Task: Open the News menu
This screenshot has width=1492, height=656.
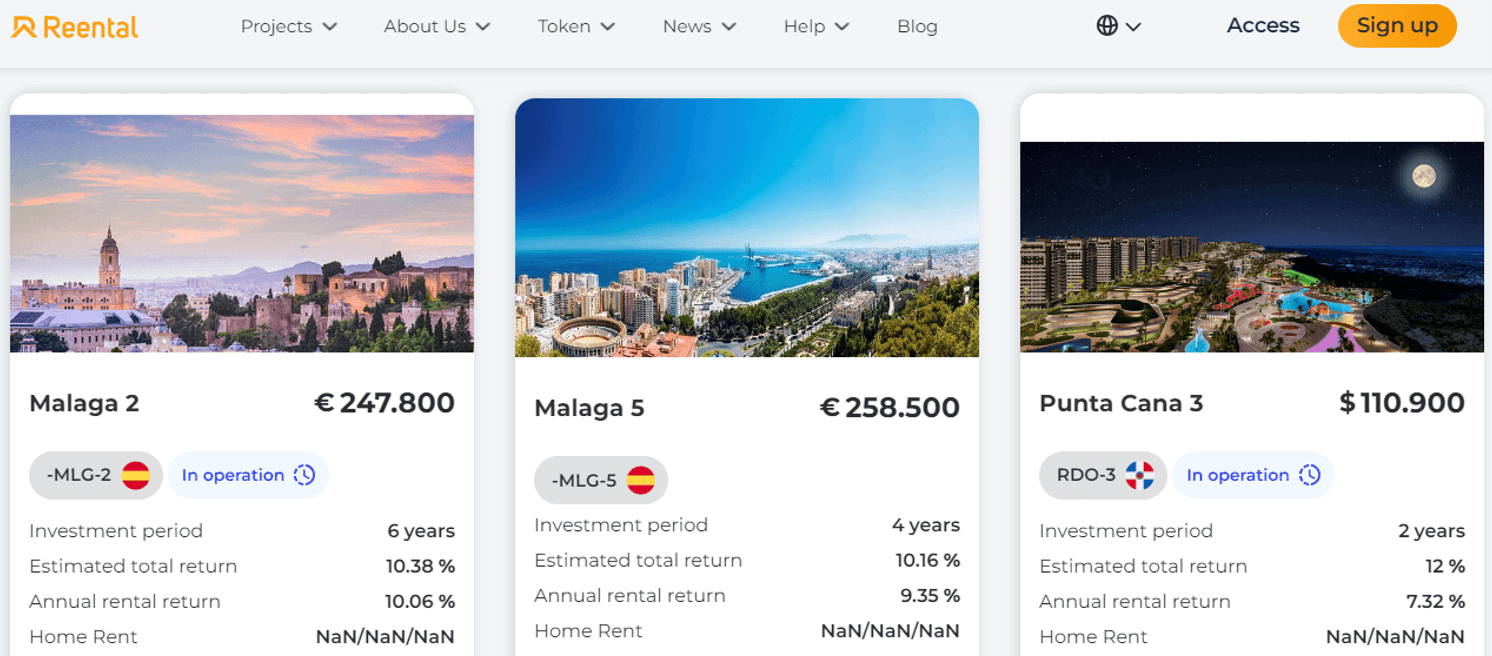Action: [699, 26]
